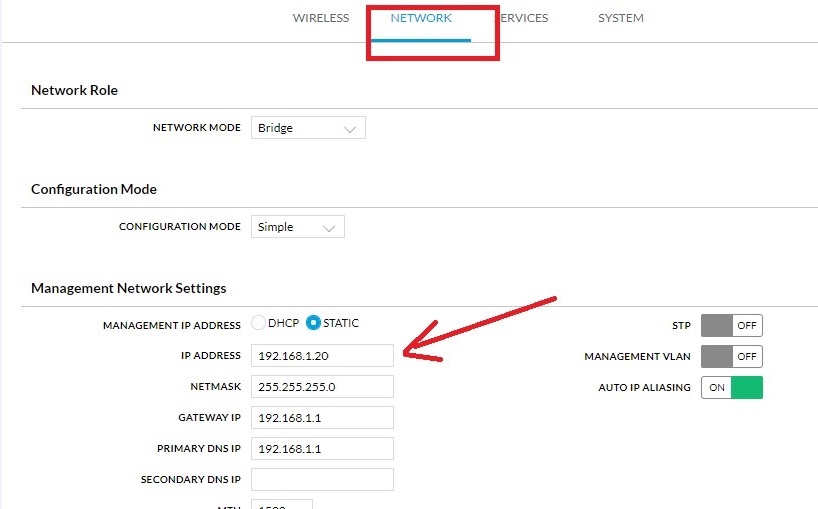Enable the Management VLAN switch
Screen dimensions: 818x509
[731, 356]
